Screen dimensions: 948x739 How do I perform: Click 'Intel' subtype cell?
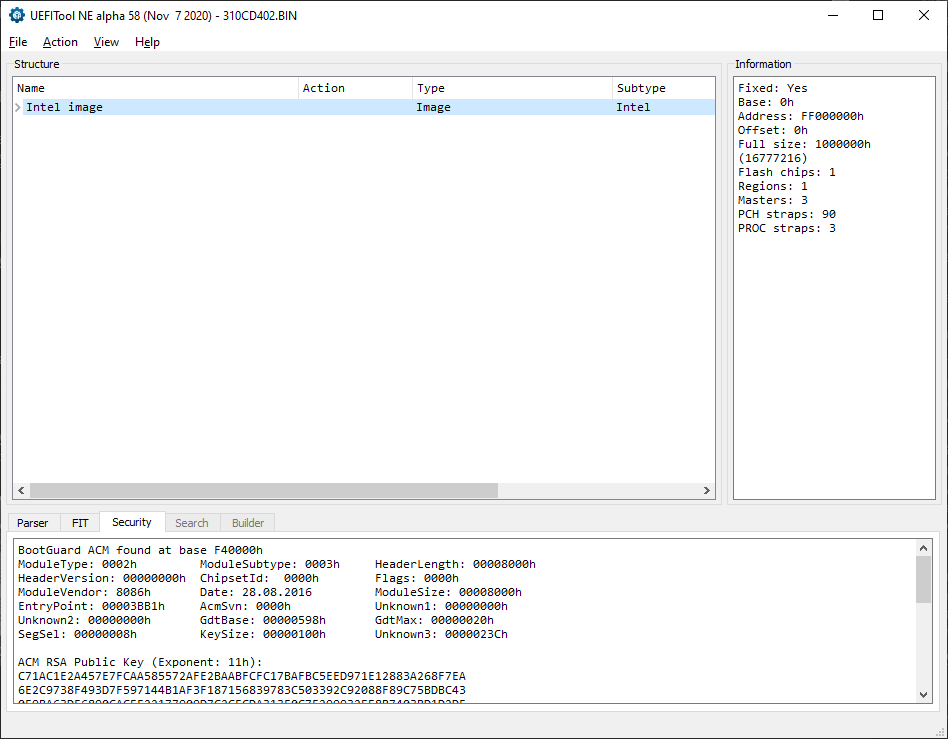click(x=633, y=107)
